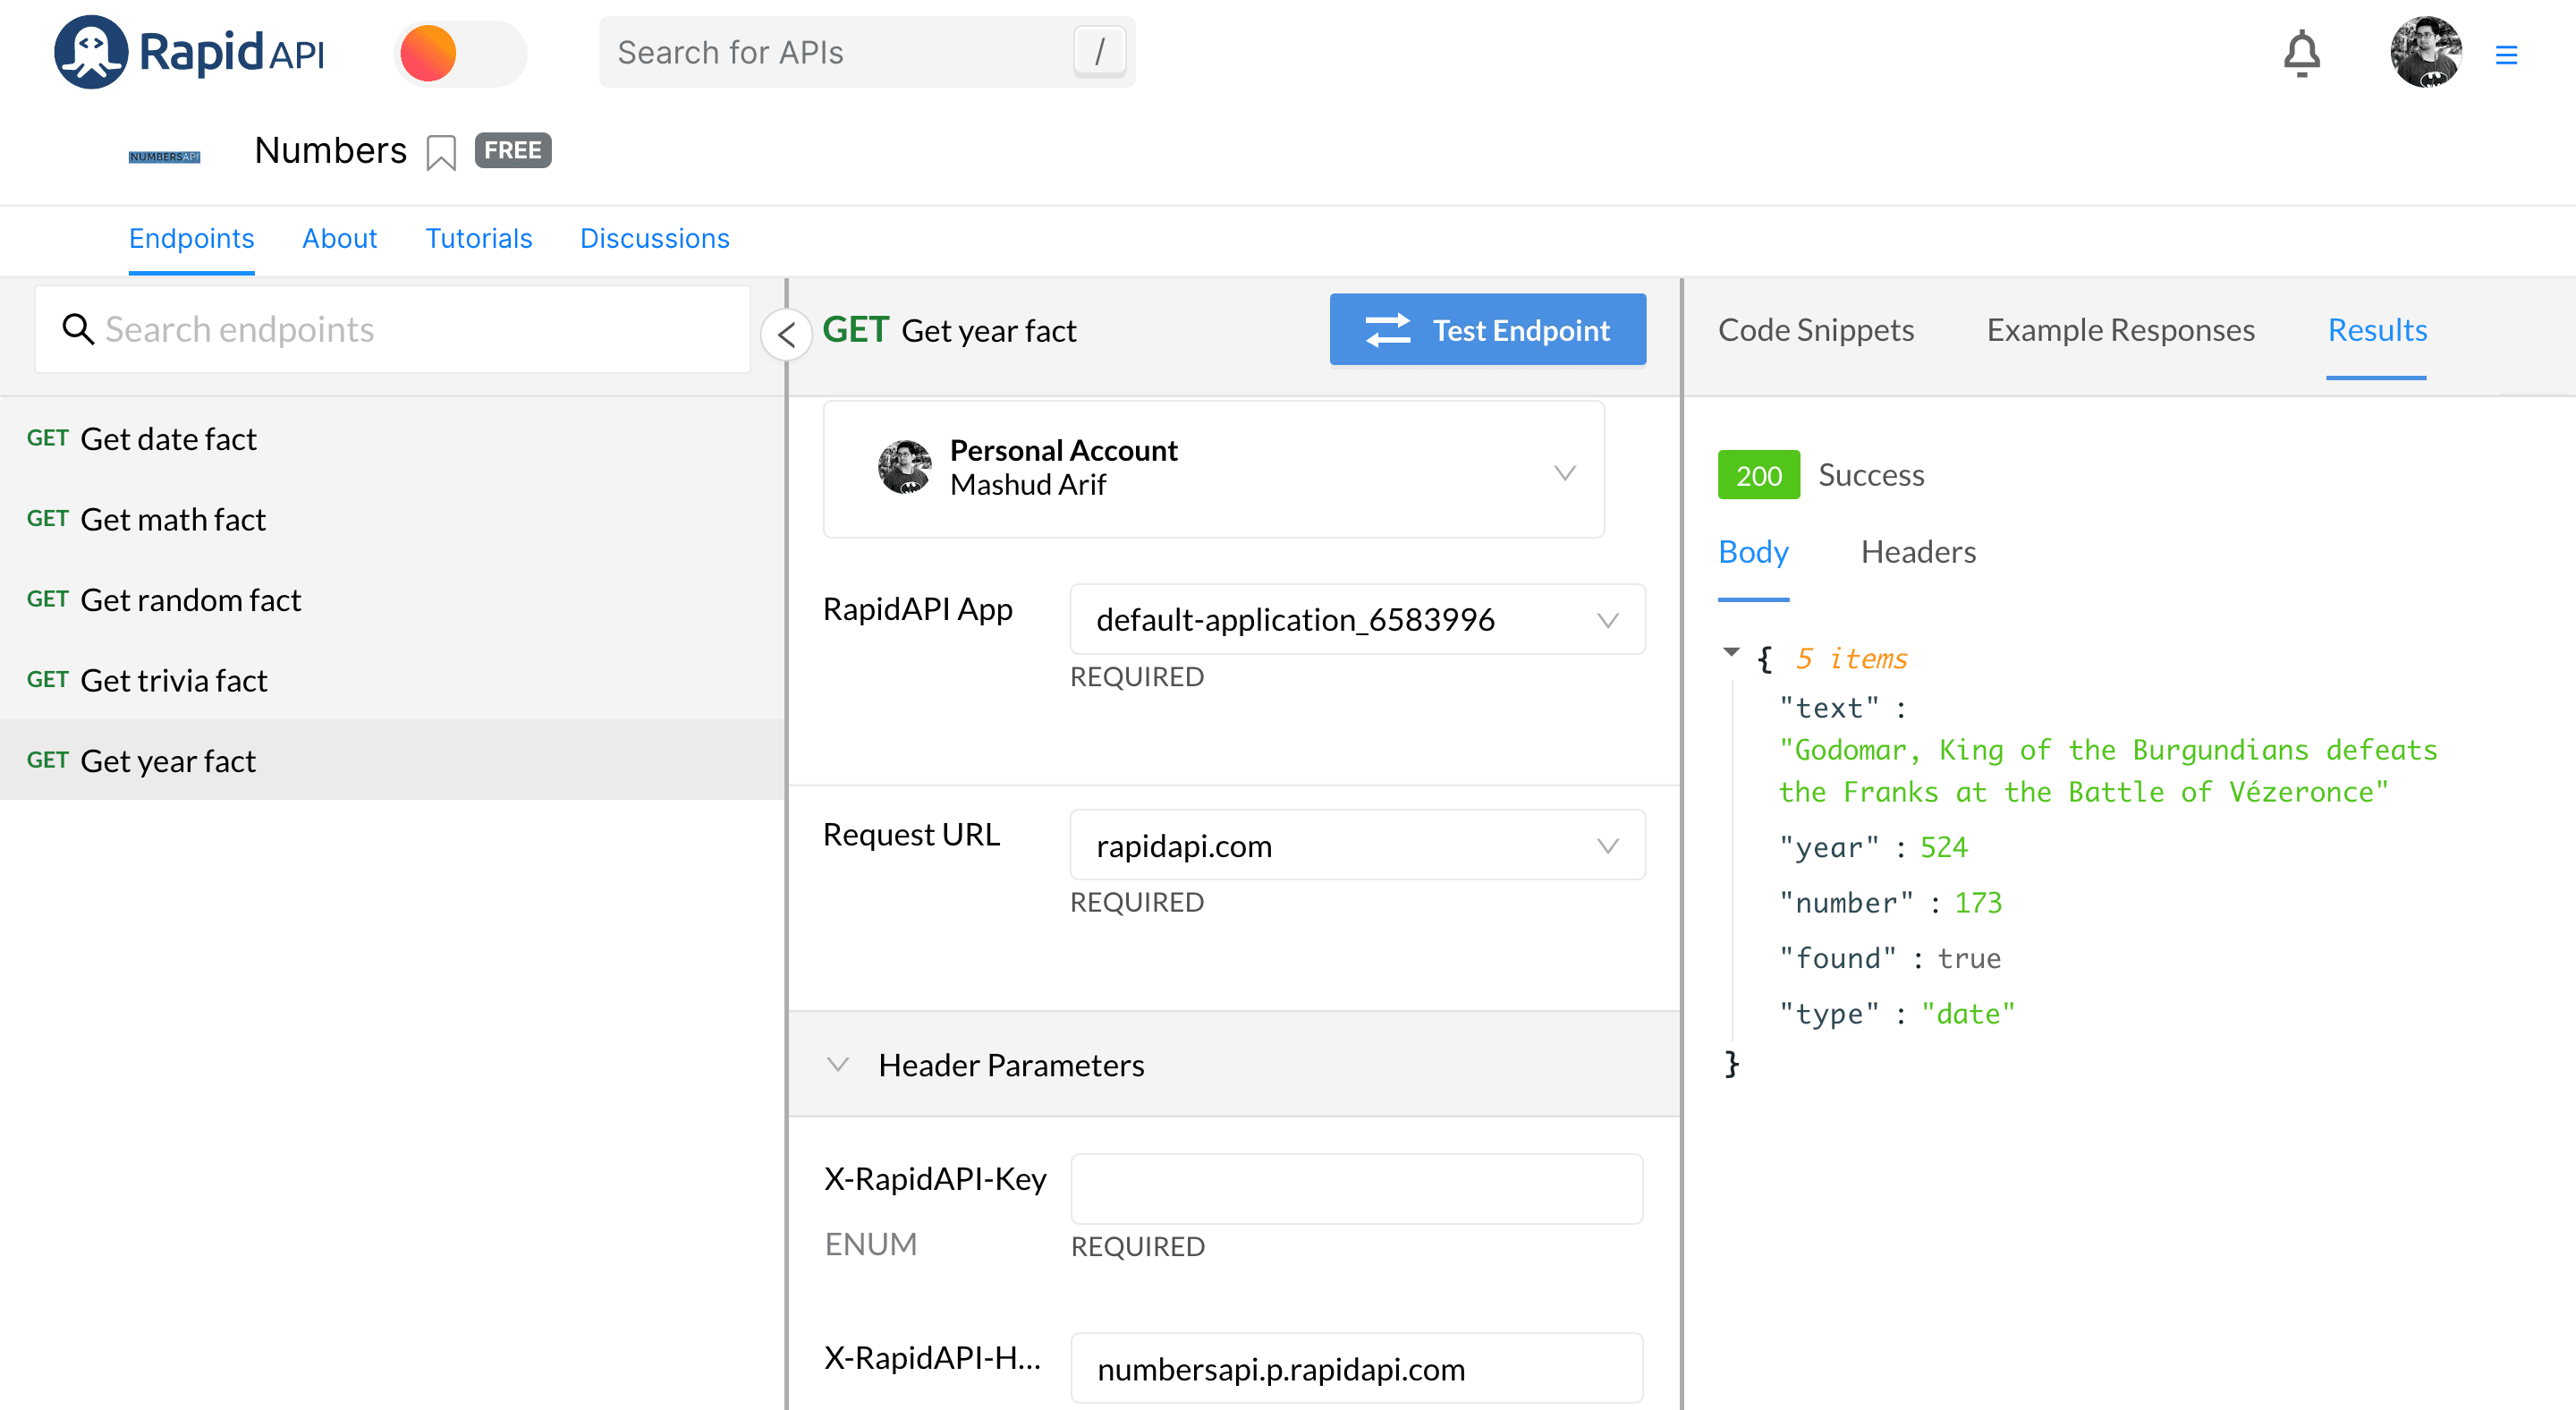Click the type value "date"
This screenshot has width=2576, height=1410.
pyautogui.click(x=1967, y=1013)
